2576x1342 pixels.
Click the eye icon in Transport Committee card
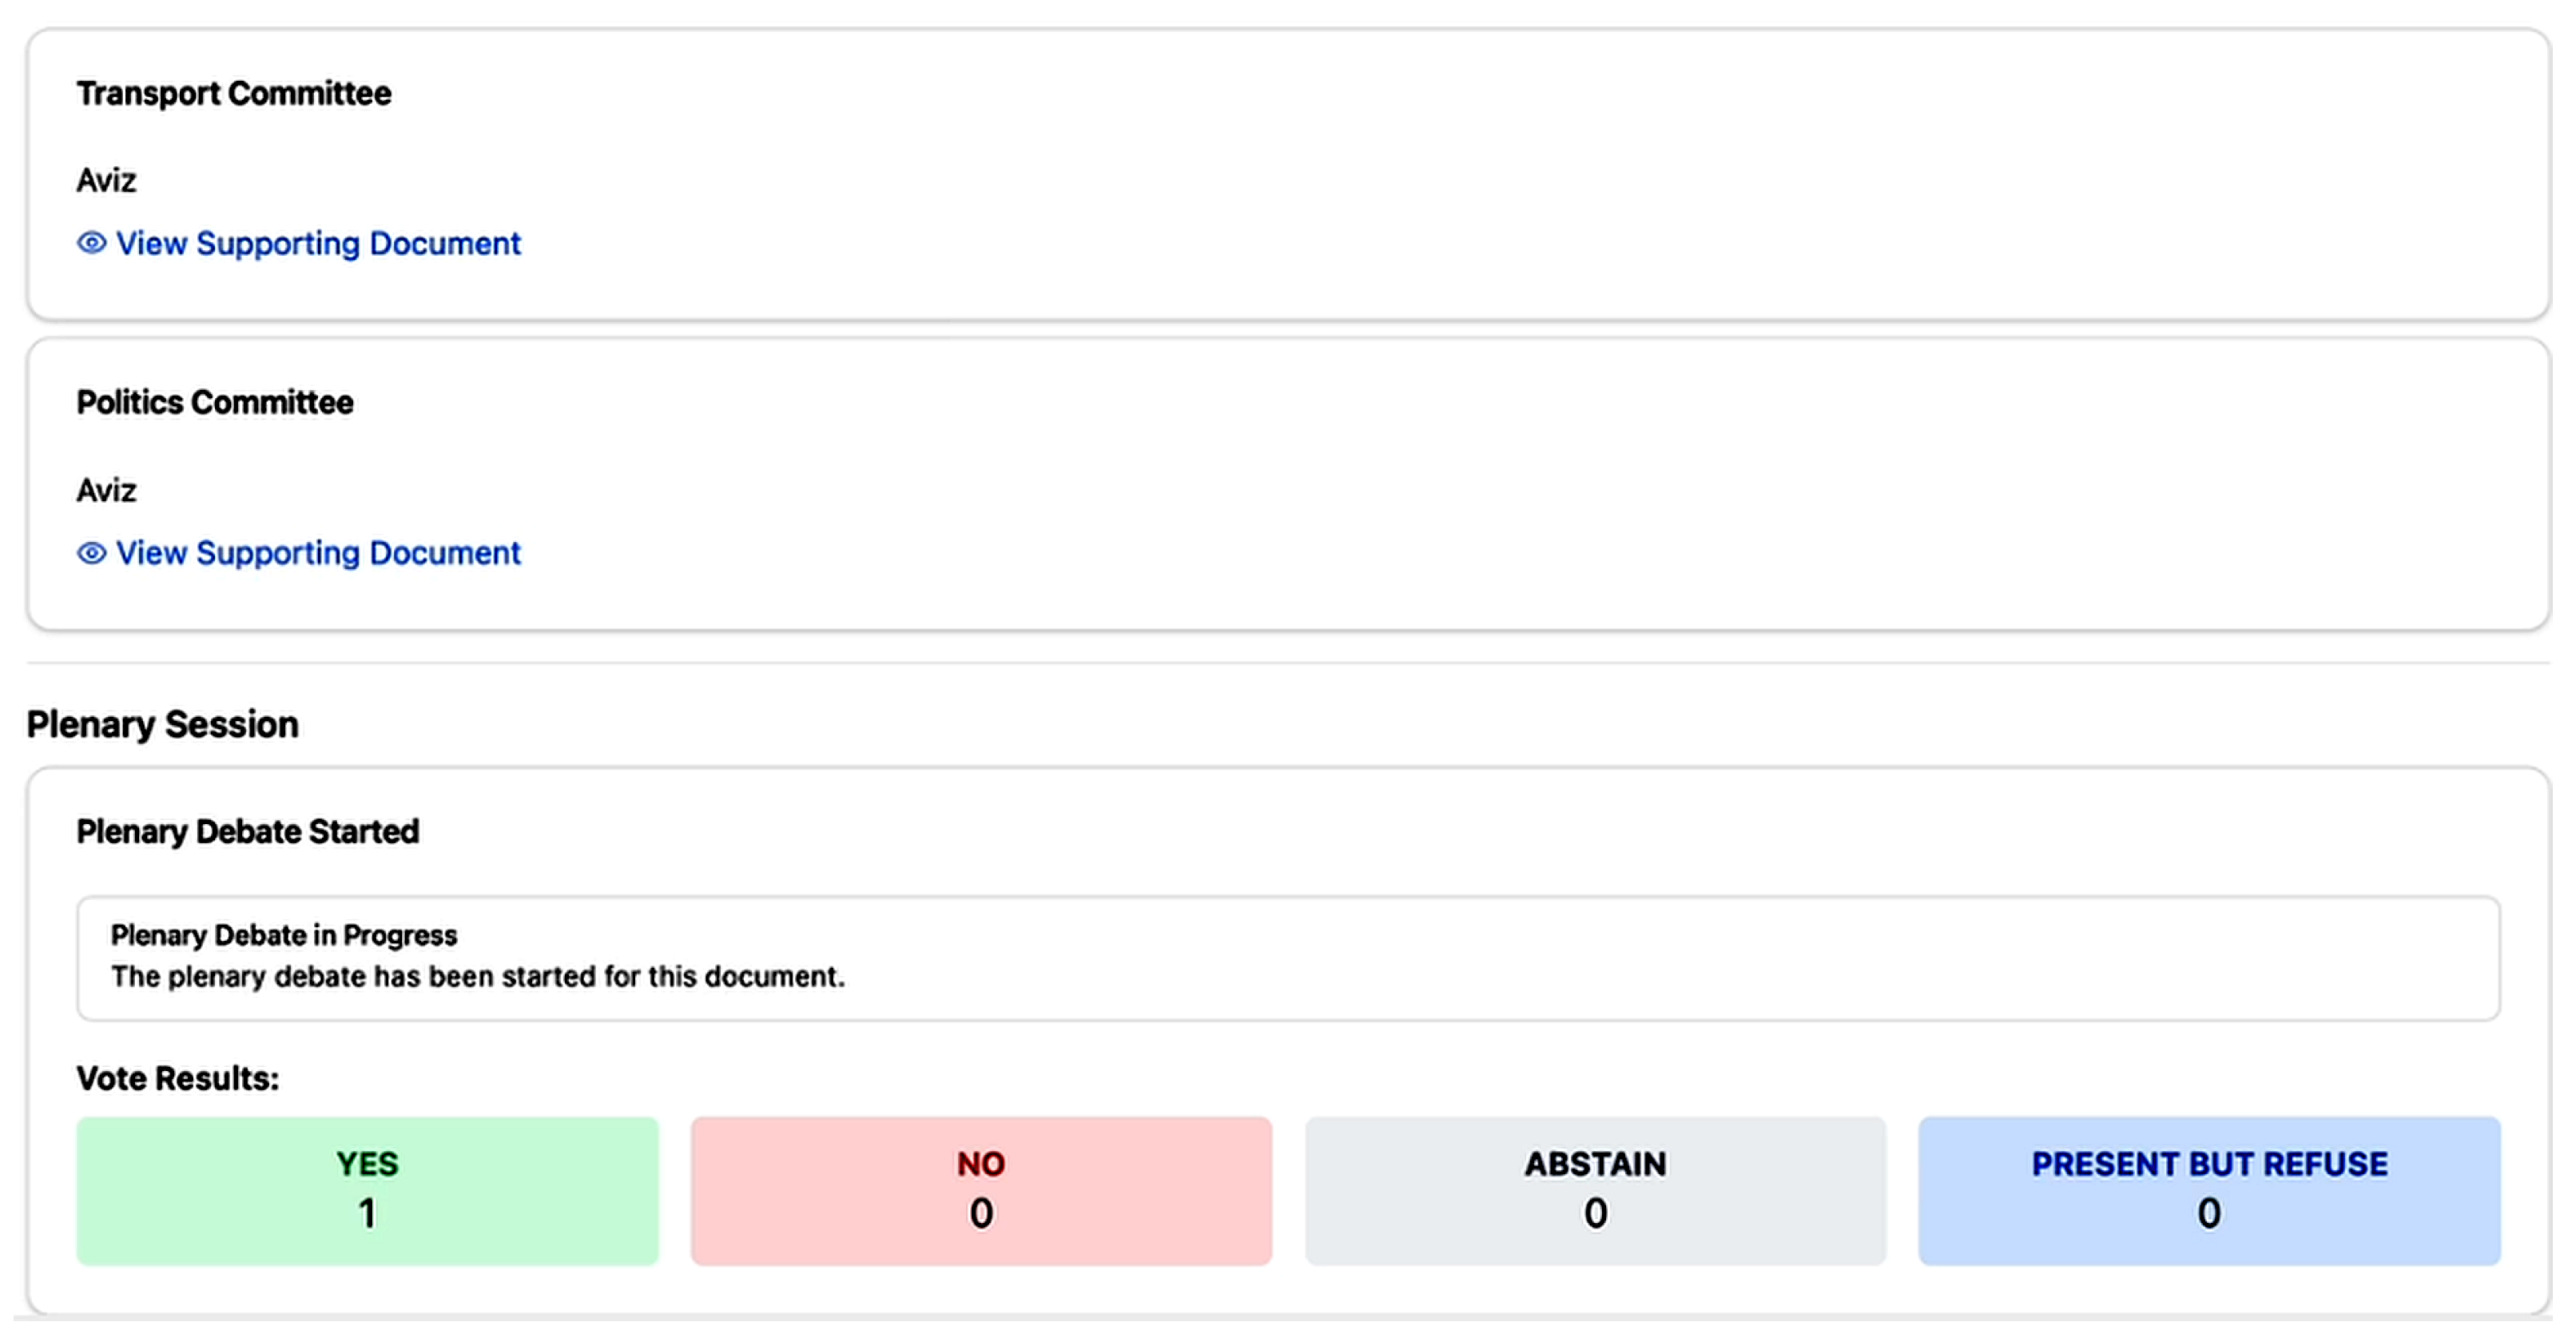pyautogui.click(x=91, y=243)
